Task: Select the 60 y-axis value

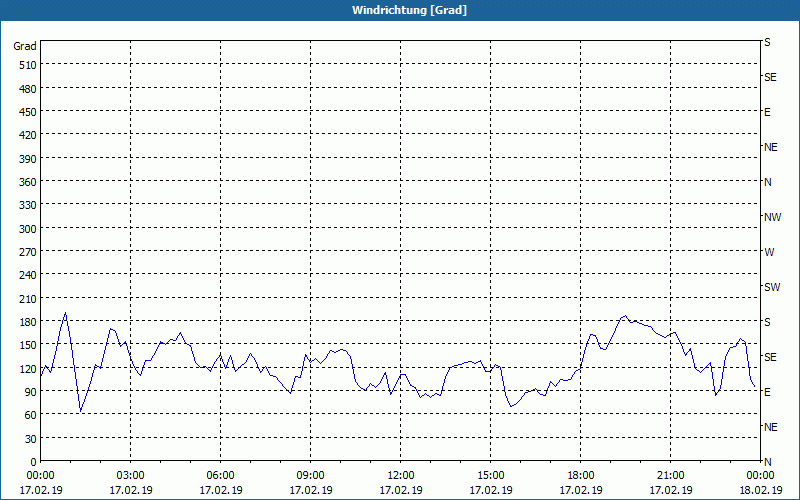Action: tap(31, 415)
